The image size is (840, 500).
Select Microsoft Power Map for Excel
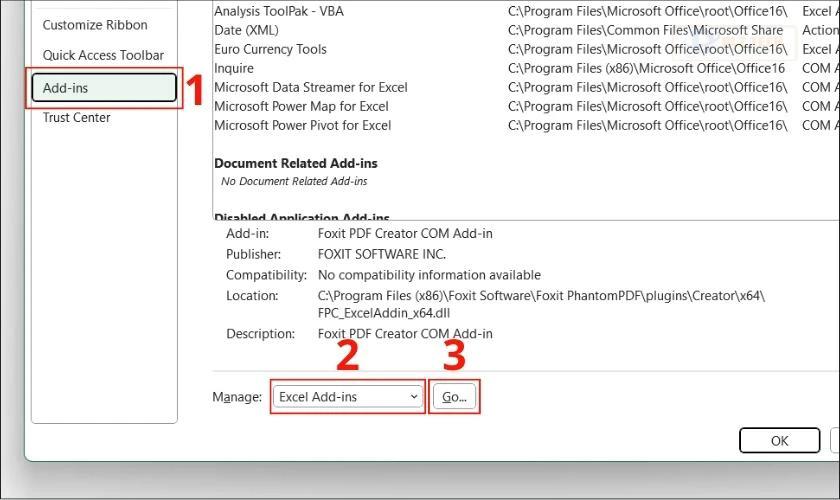tap(526, 106)
